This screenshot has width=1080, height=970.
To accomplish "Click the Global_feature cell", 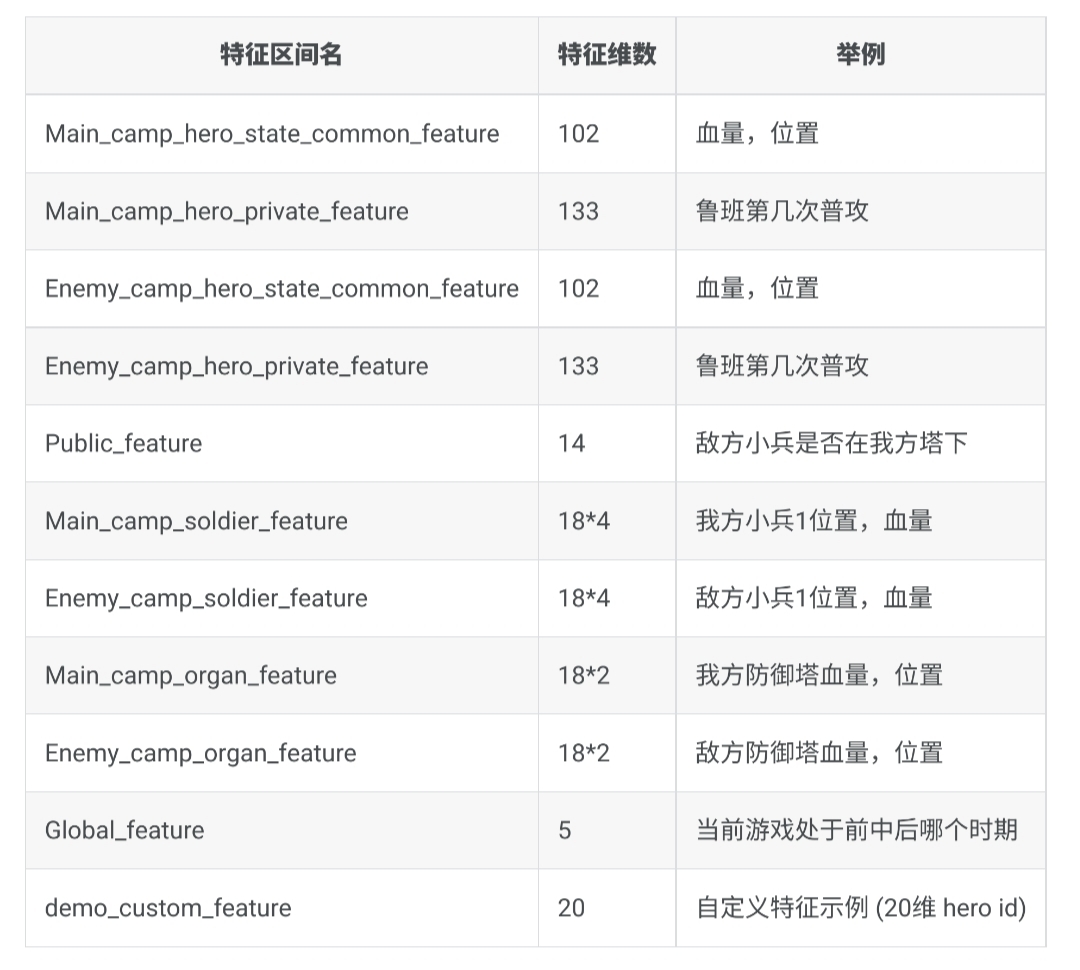I will point(124,830).
